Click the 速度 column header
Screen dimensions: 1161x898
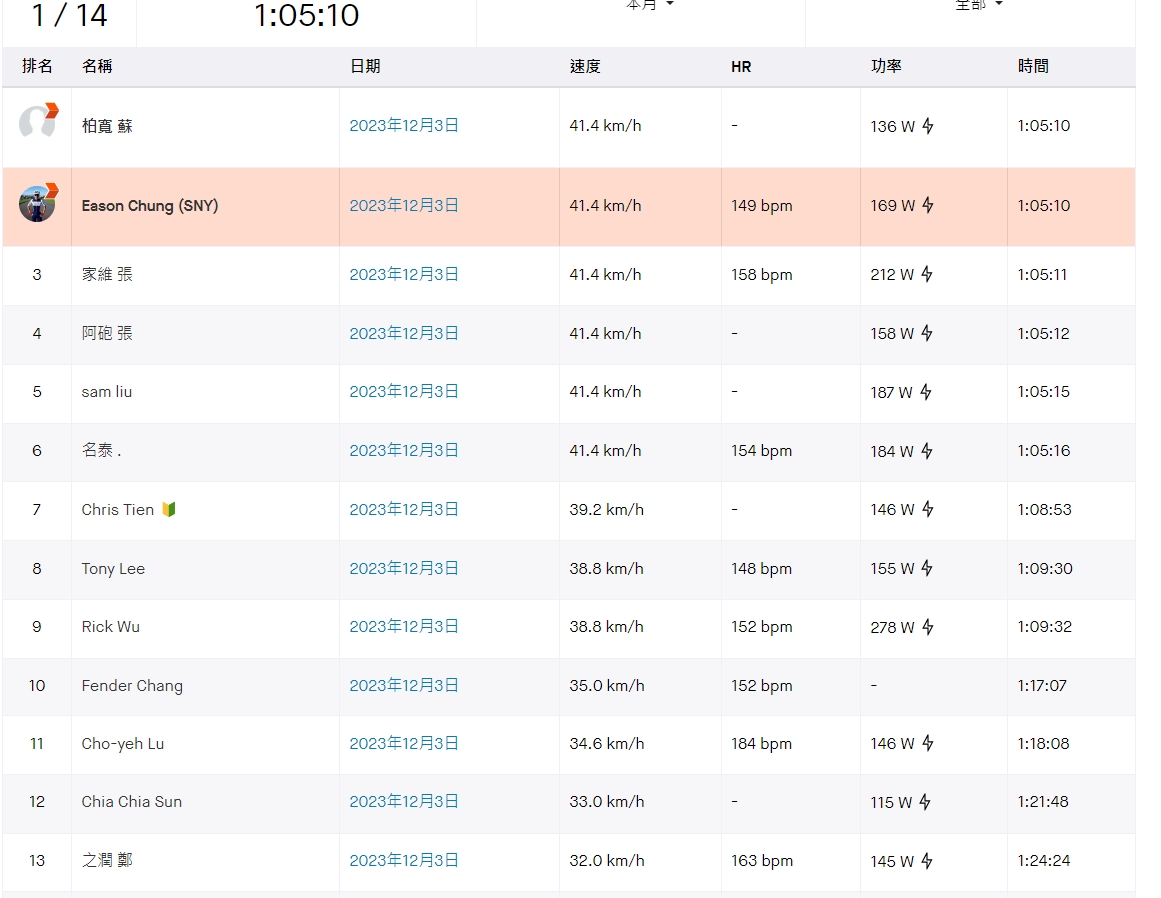click(585, 67)
